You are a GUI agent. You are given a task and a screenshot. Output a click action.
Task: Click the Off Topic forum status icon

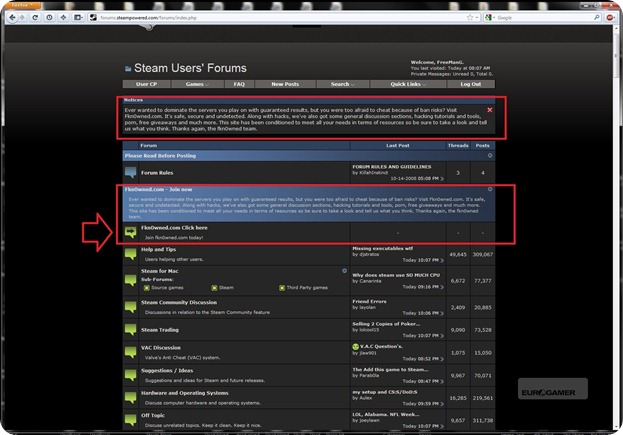click(x=130, y=420)
